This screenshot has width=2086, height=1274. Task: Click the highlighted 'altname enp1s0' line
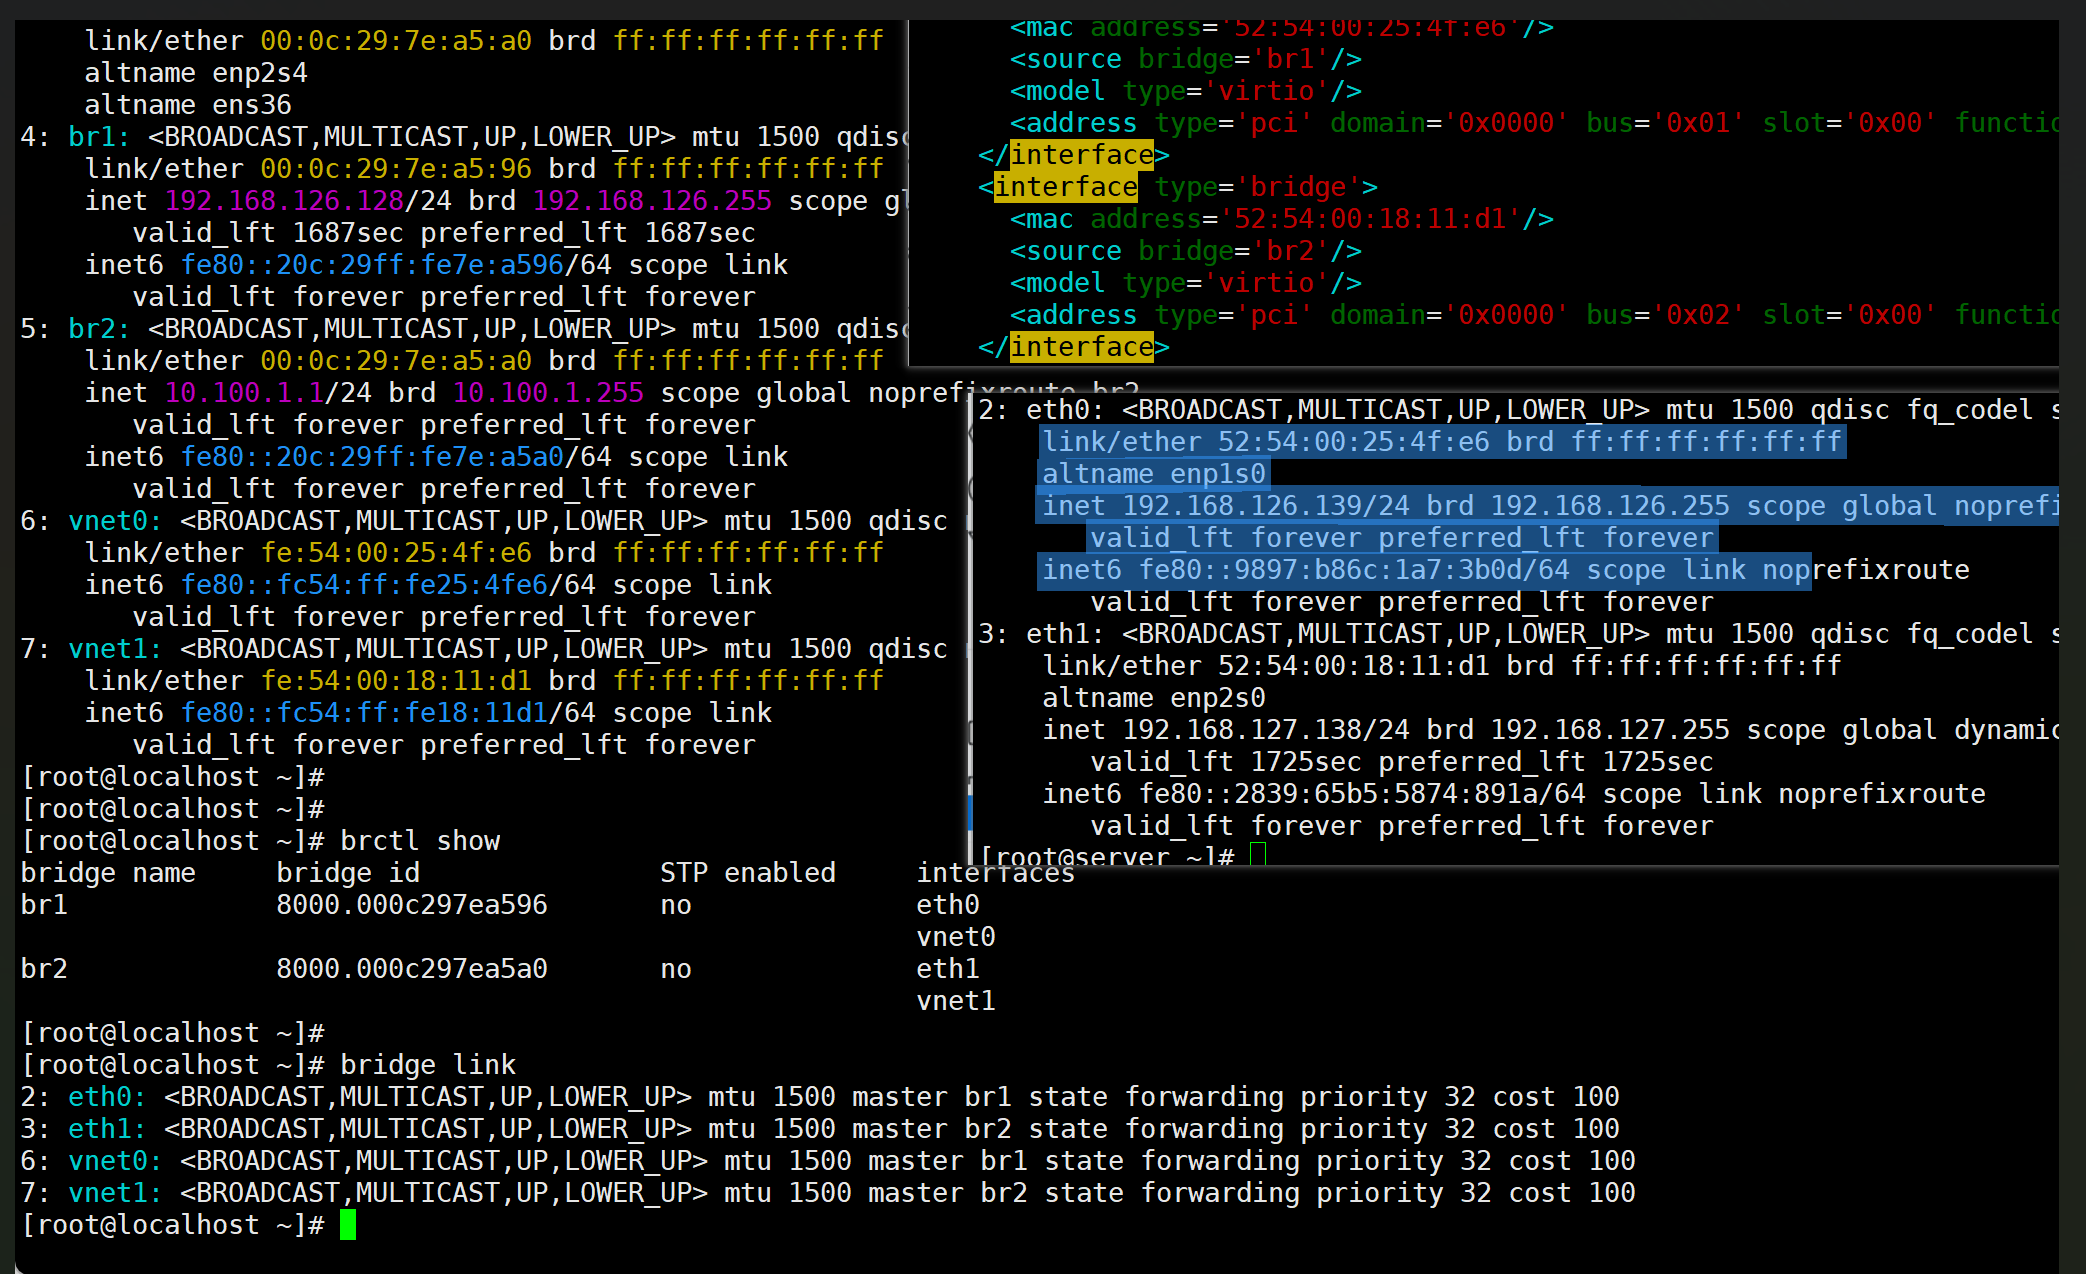1153,474
